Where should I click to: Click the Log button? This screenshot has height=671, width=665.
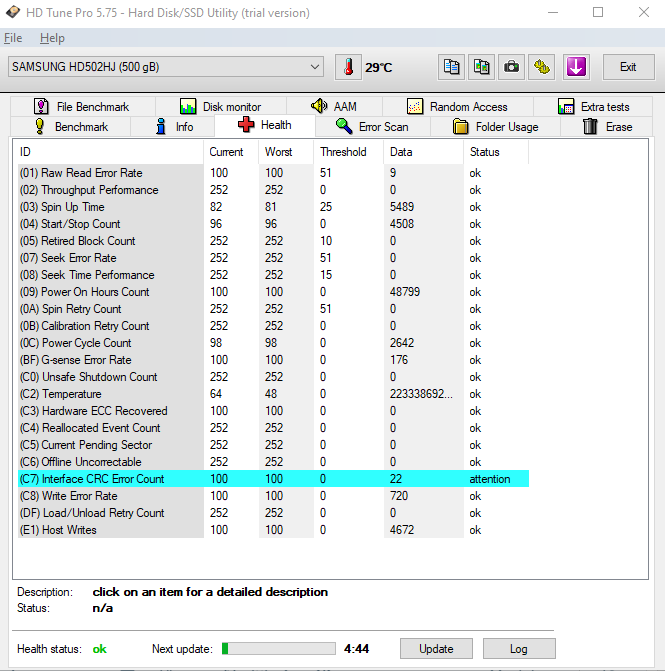click(519, 649)
